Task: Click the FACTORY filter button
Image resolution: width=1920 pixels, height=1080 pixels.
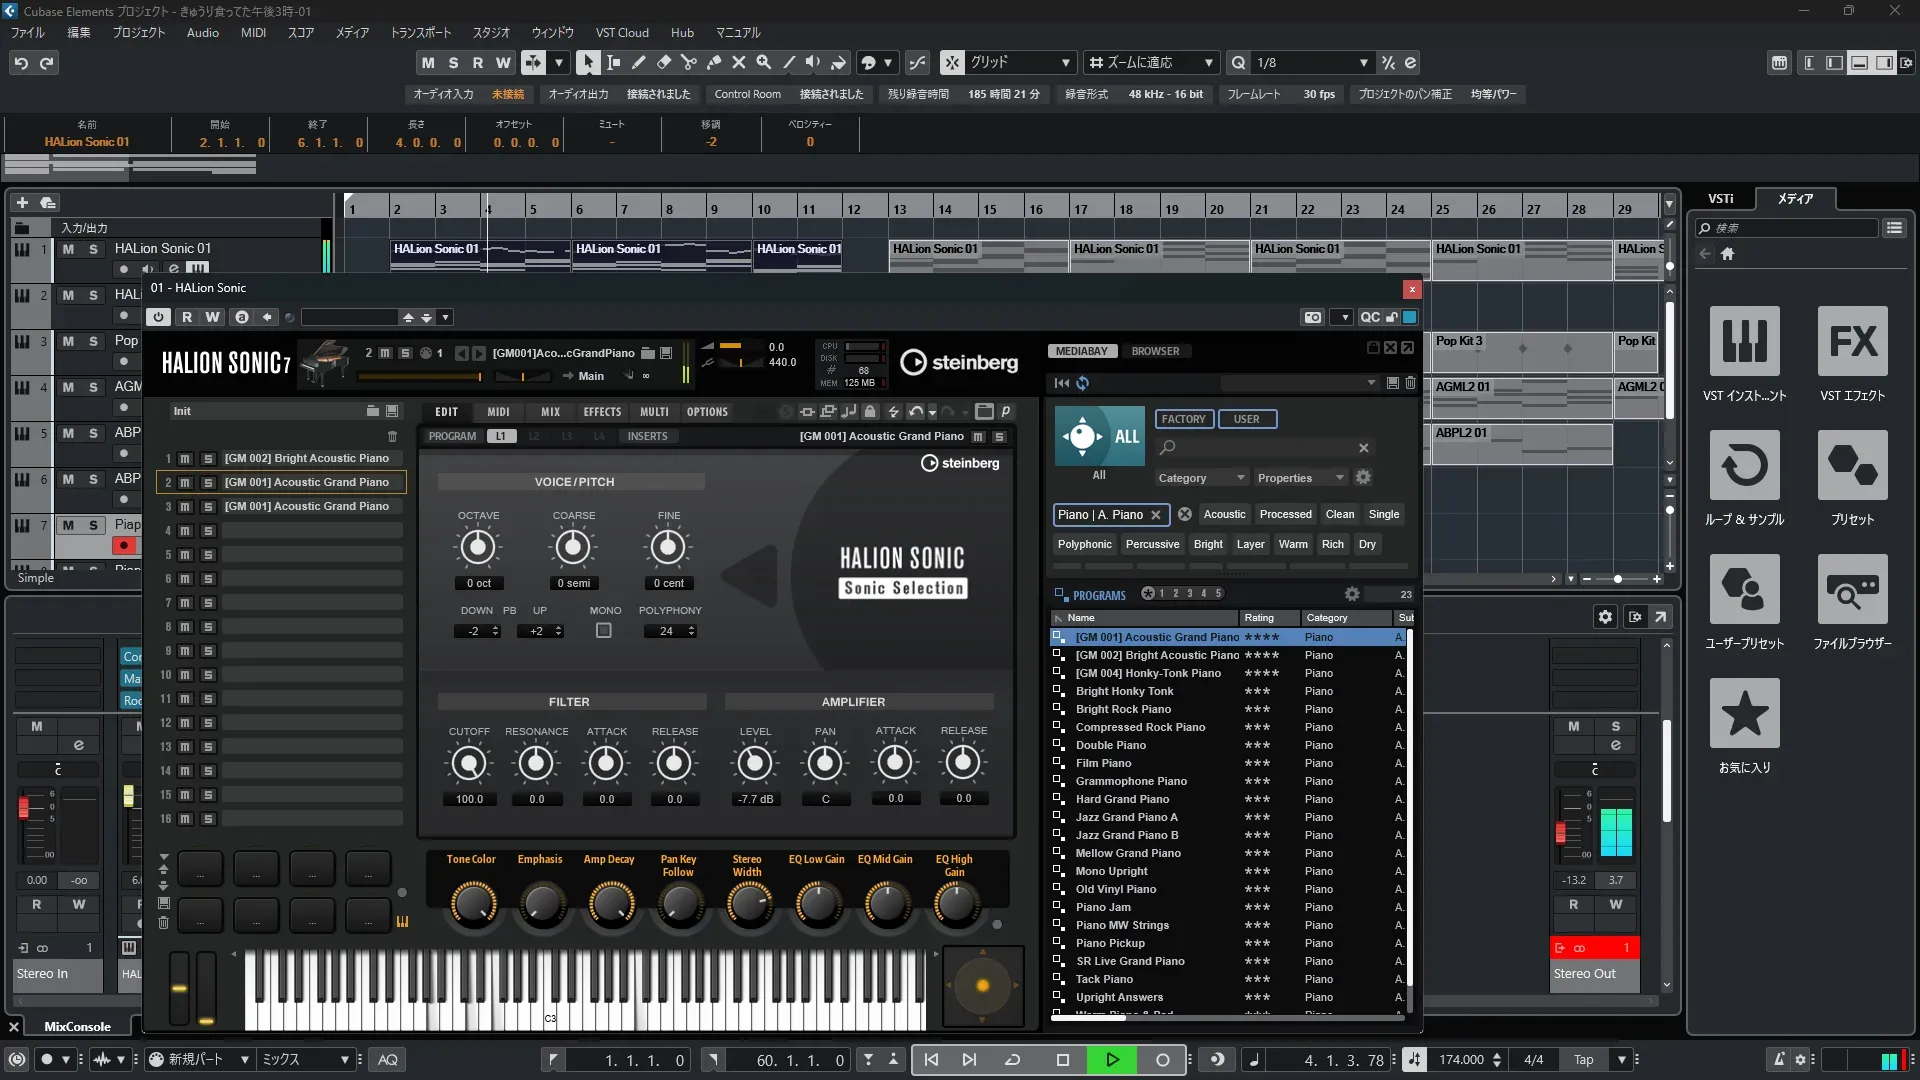Action: (1183, 419)
